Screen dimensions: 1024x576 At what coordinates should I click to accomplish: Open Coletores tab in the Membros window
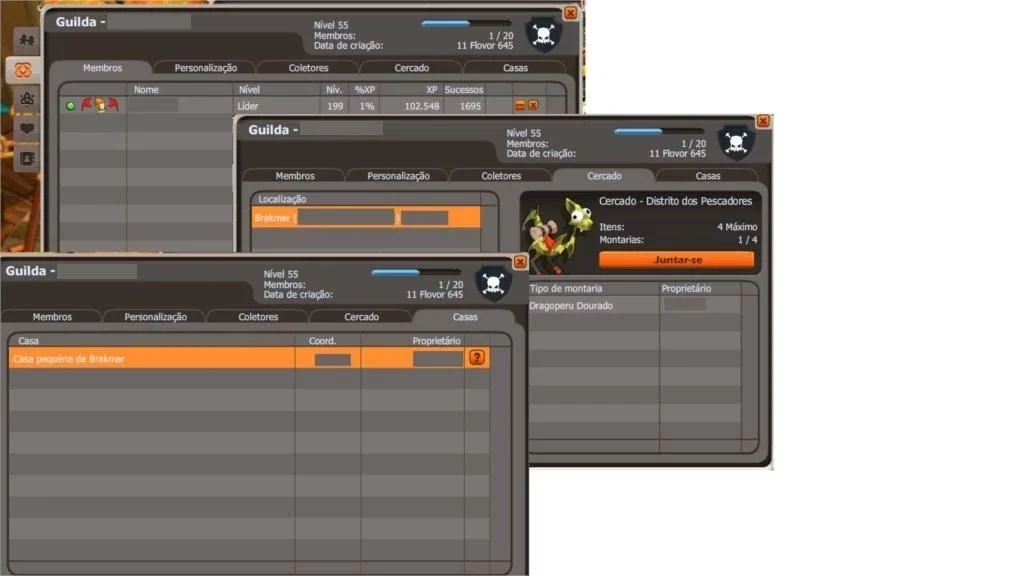coord(308,68)
